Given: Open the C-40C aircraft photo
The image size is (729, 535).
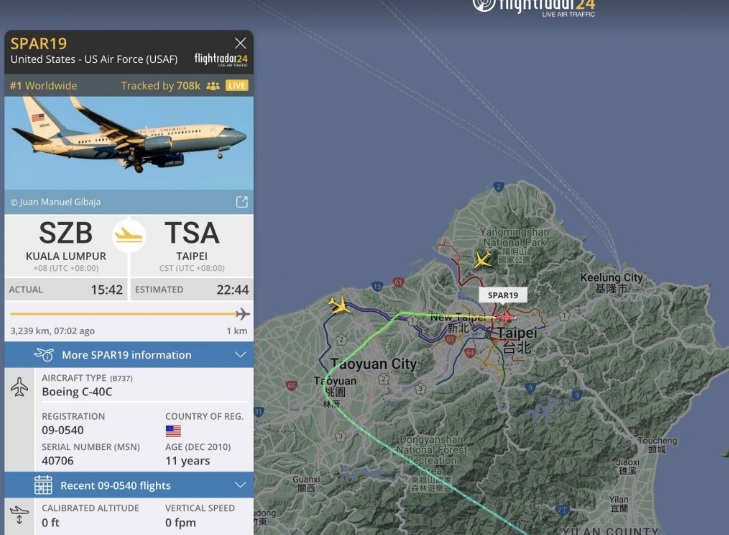Looking at the screenshot, I should pos(129,143).
